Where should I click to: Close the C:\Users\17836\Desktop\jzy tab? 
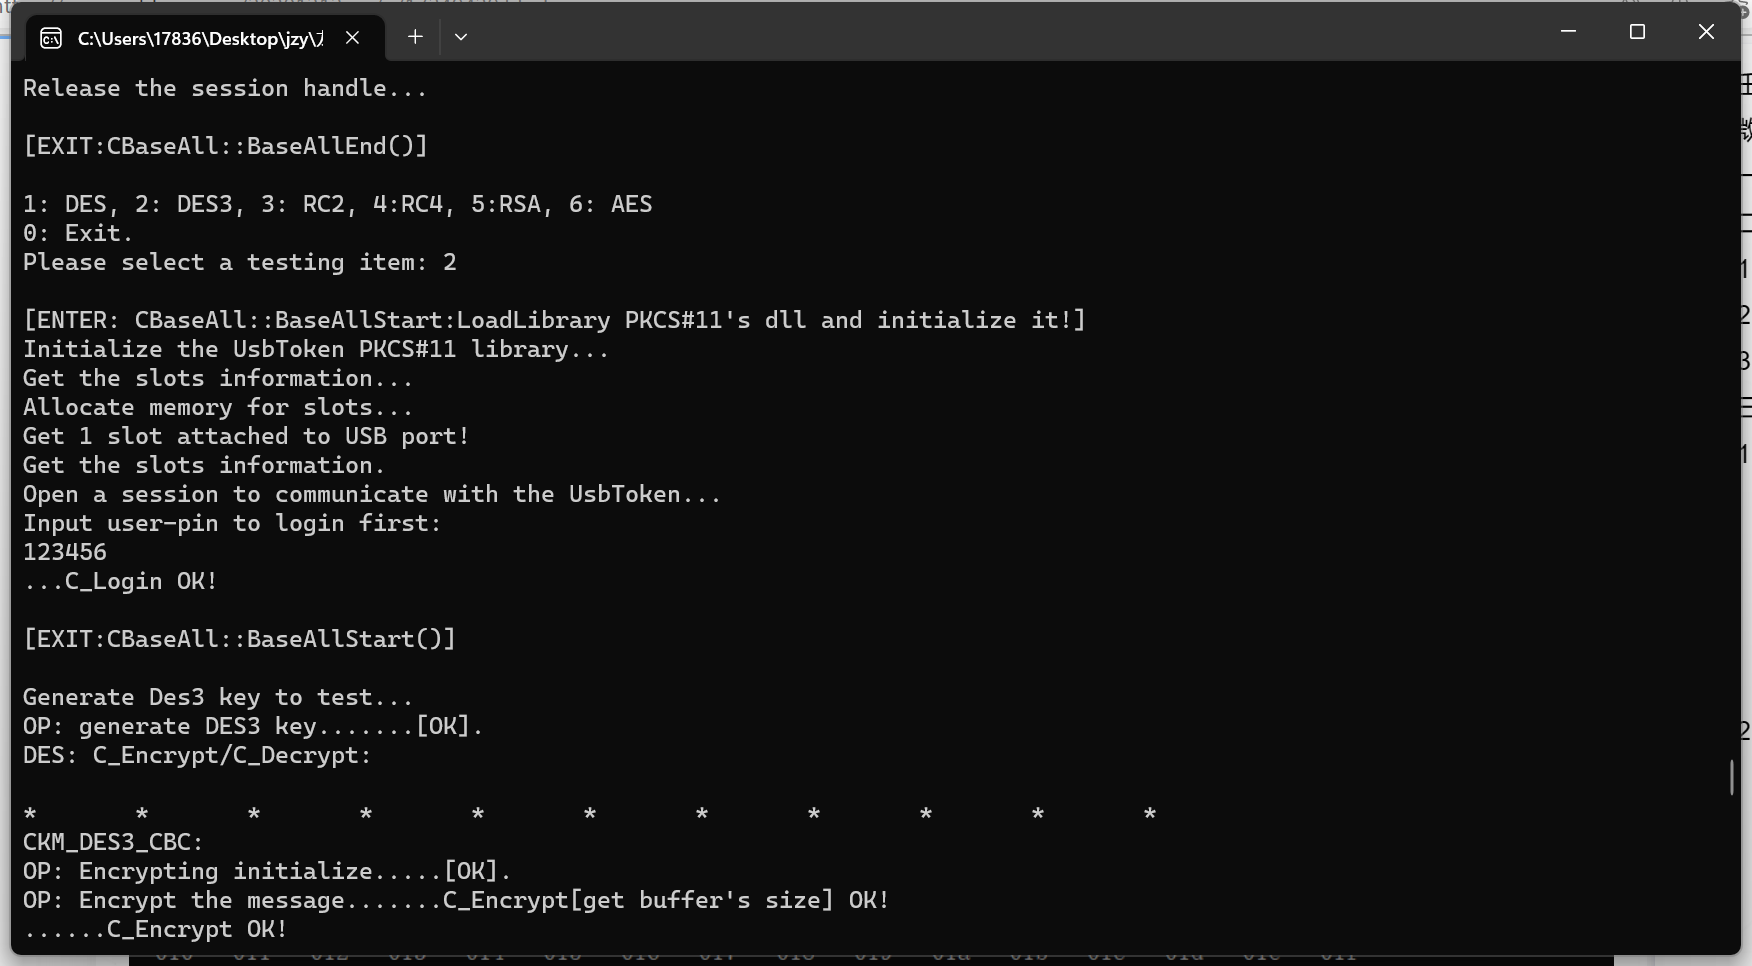click(x=352, y=38)
